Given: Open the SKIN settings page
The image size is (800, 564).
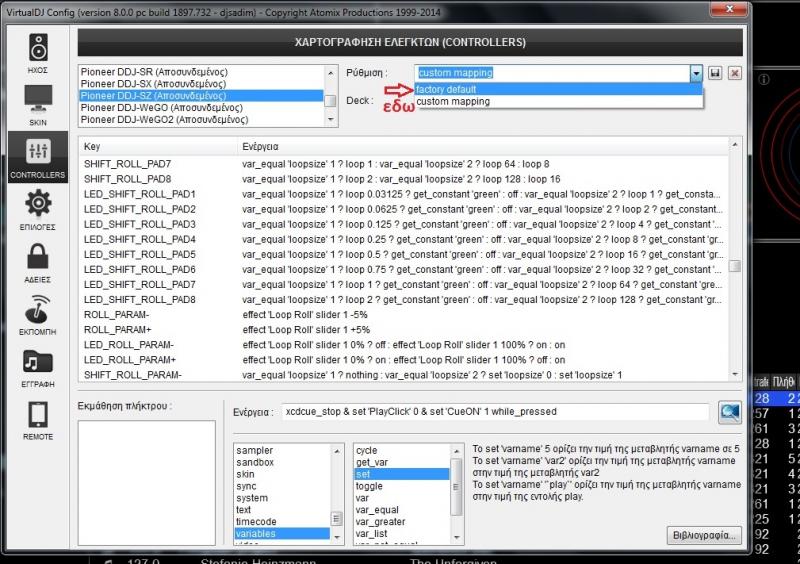Looking at the screenshot, I should (x=38, y=106).
